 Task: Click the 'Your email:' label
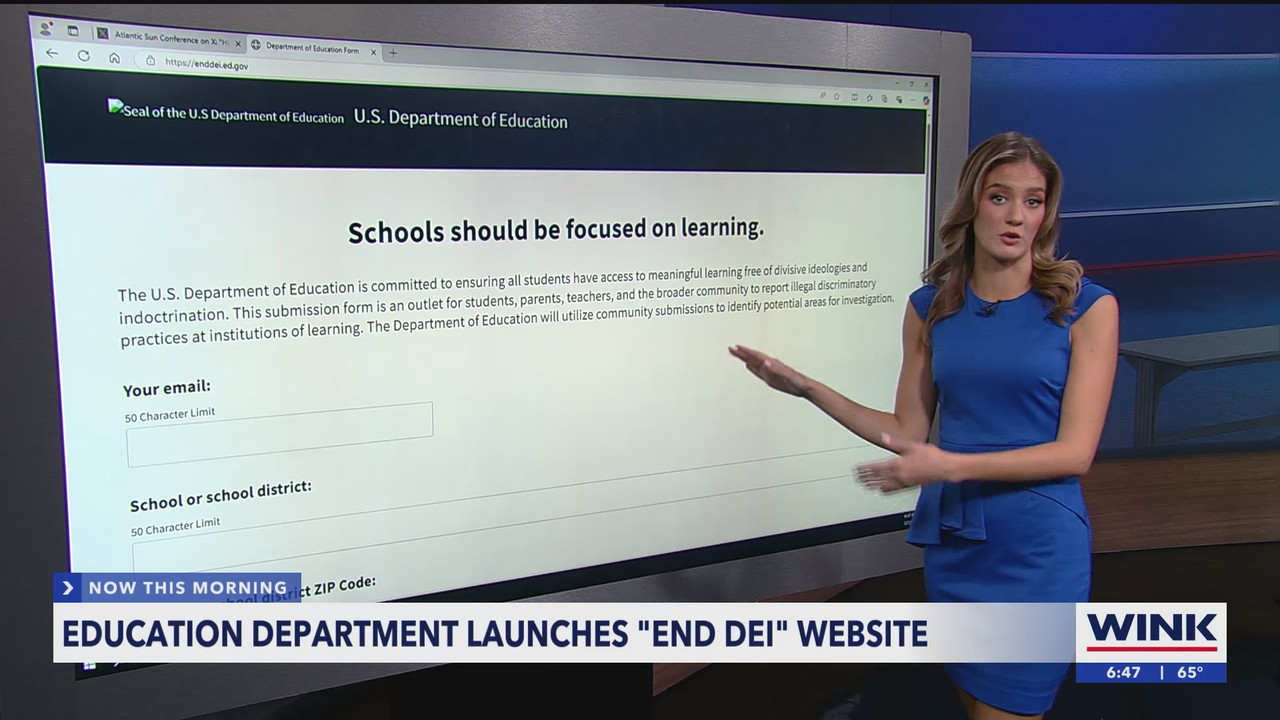point(167,388)
